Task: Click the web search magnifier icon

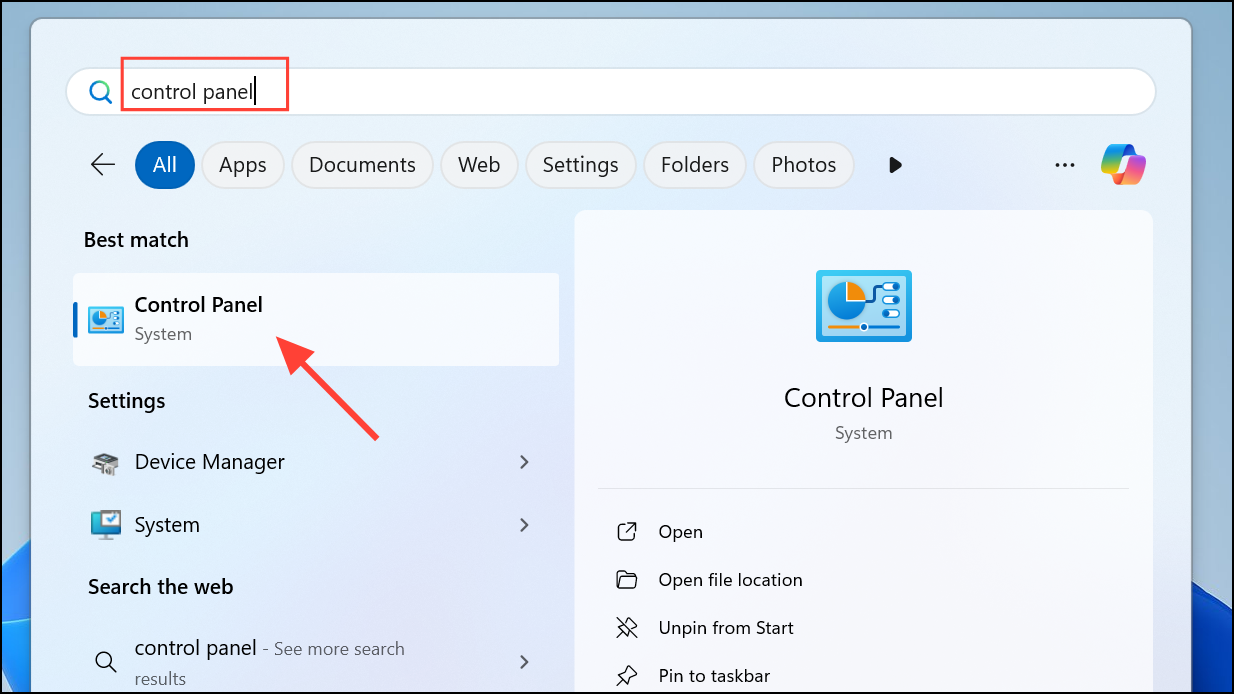Action: (105, 661)
